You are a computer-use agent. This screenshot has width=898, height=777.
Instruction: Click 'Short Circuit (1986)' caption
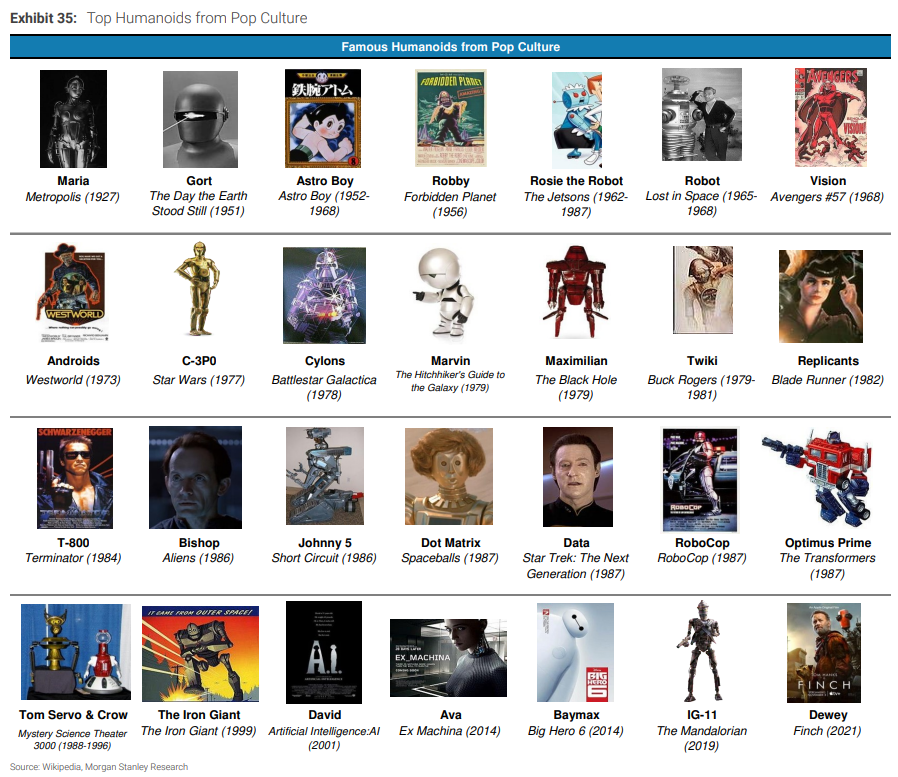[x=324, y=558]
